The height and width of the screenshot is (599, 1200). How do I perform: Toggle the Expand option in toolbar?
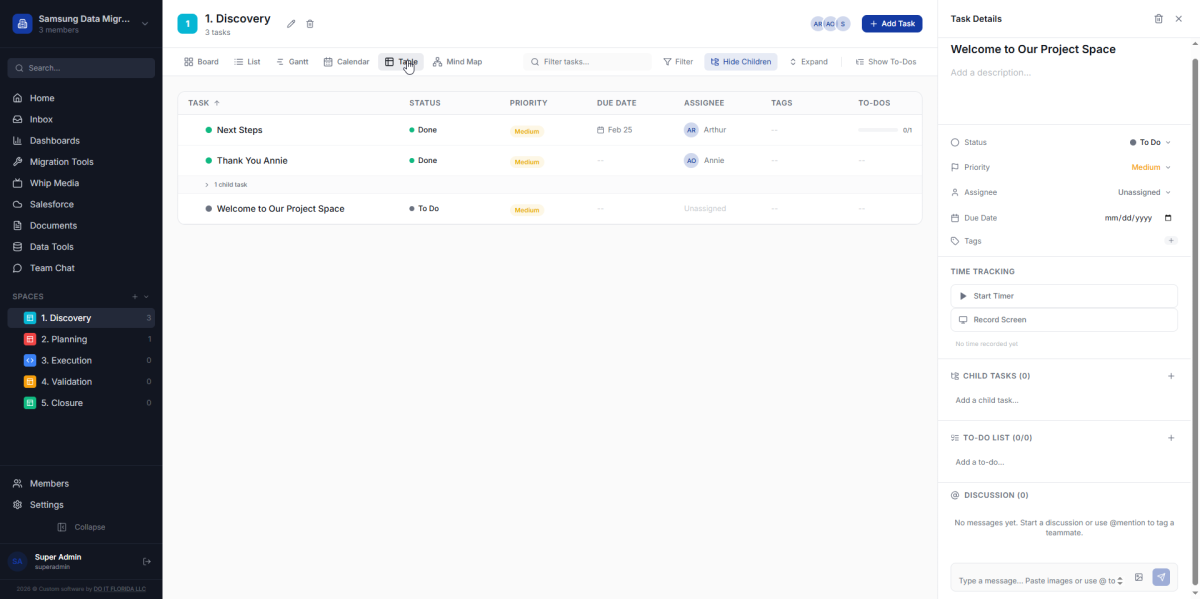[x=808, y=62]
